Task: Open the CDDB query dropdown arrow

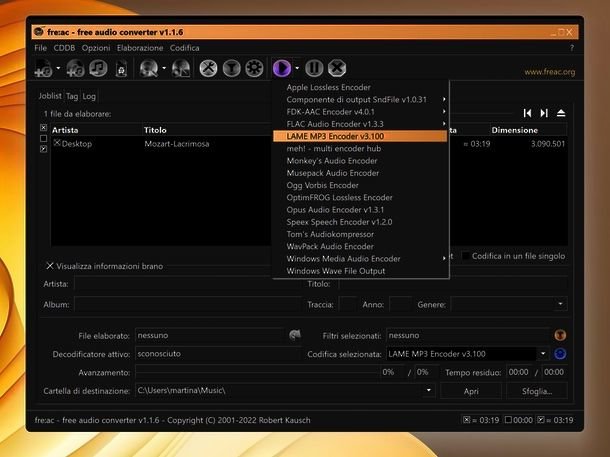Action: (164, 68)
